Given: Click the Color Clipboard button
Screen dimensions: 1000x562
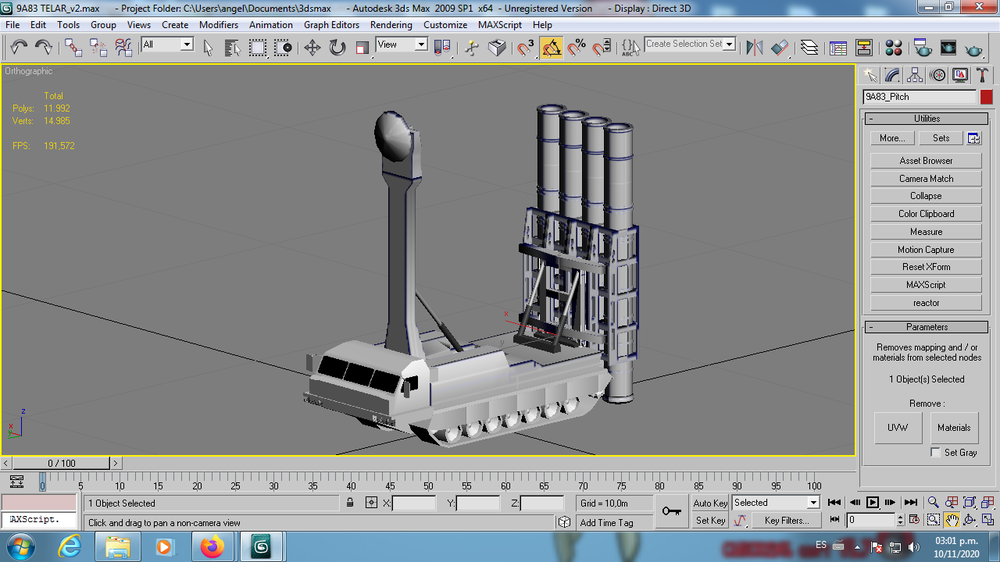Looking at the screenshot, I should pos(925,214).
